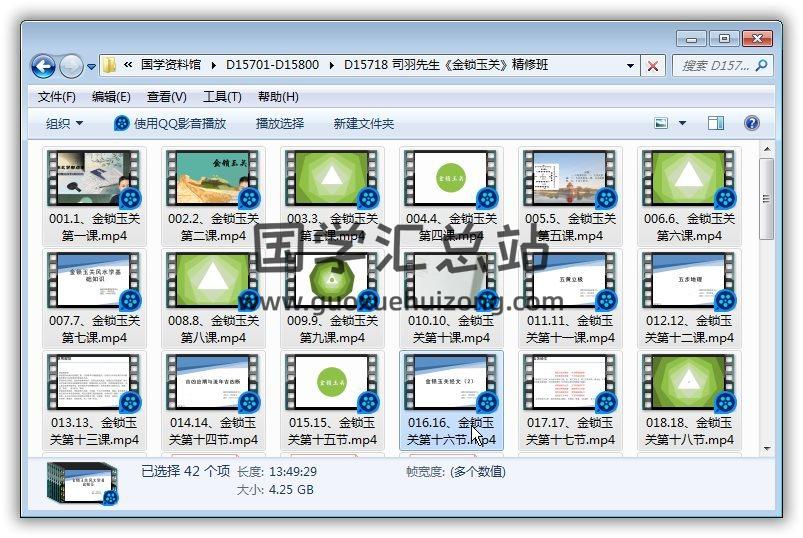Viewport: 803px width, 538px height.
Task: Toggle the preview pane icon
Action: (x=715, y=123)
